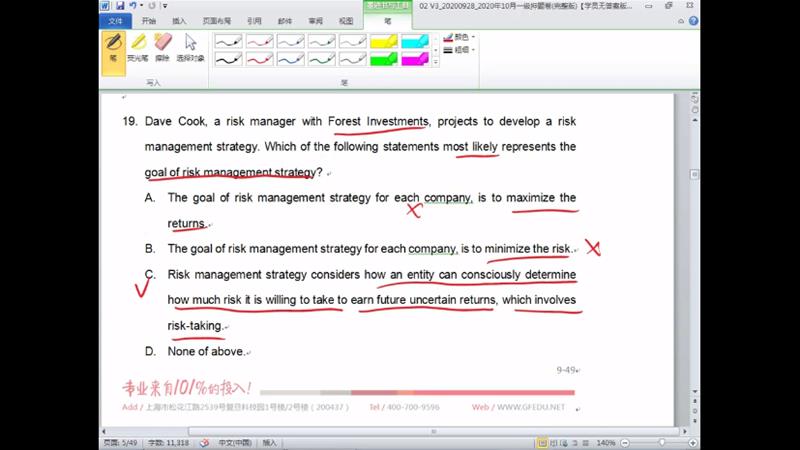
Task: Expand the pen styles gallery
Action: (x=435, y=63)
